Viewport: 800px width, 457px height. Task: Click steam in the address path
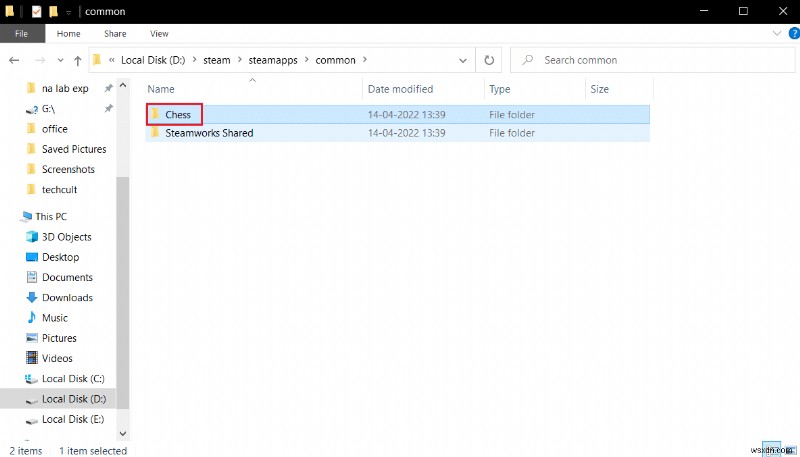217,60
